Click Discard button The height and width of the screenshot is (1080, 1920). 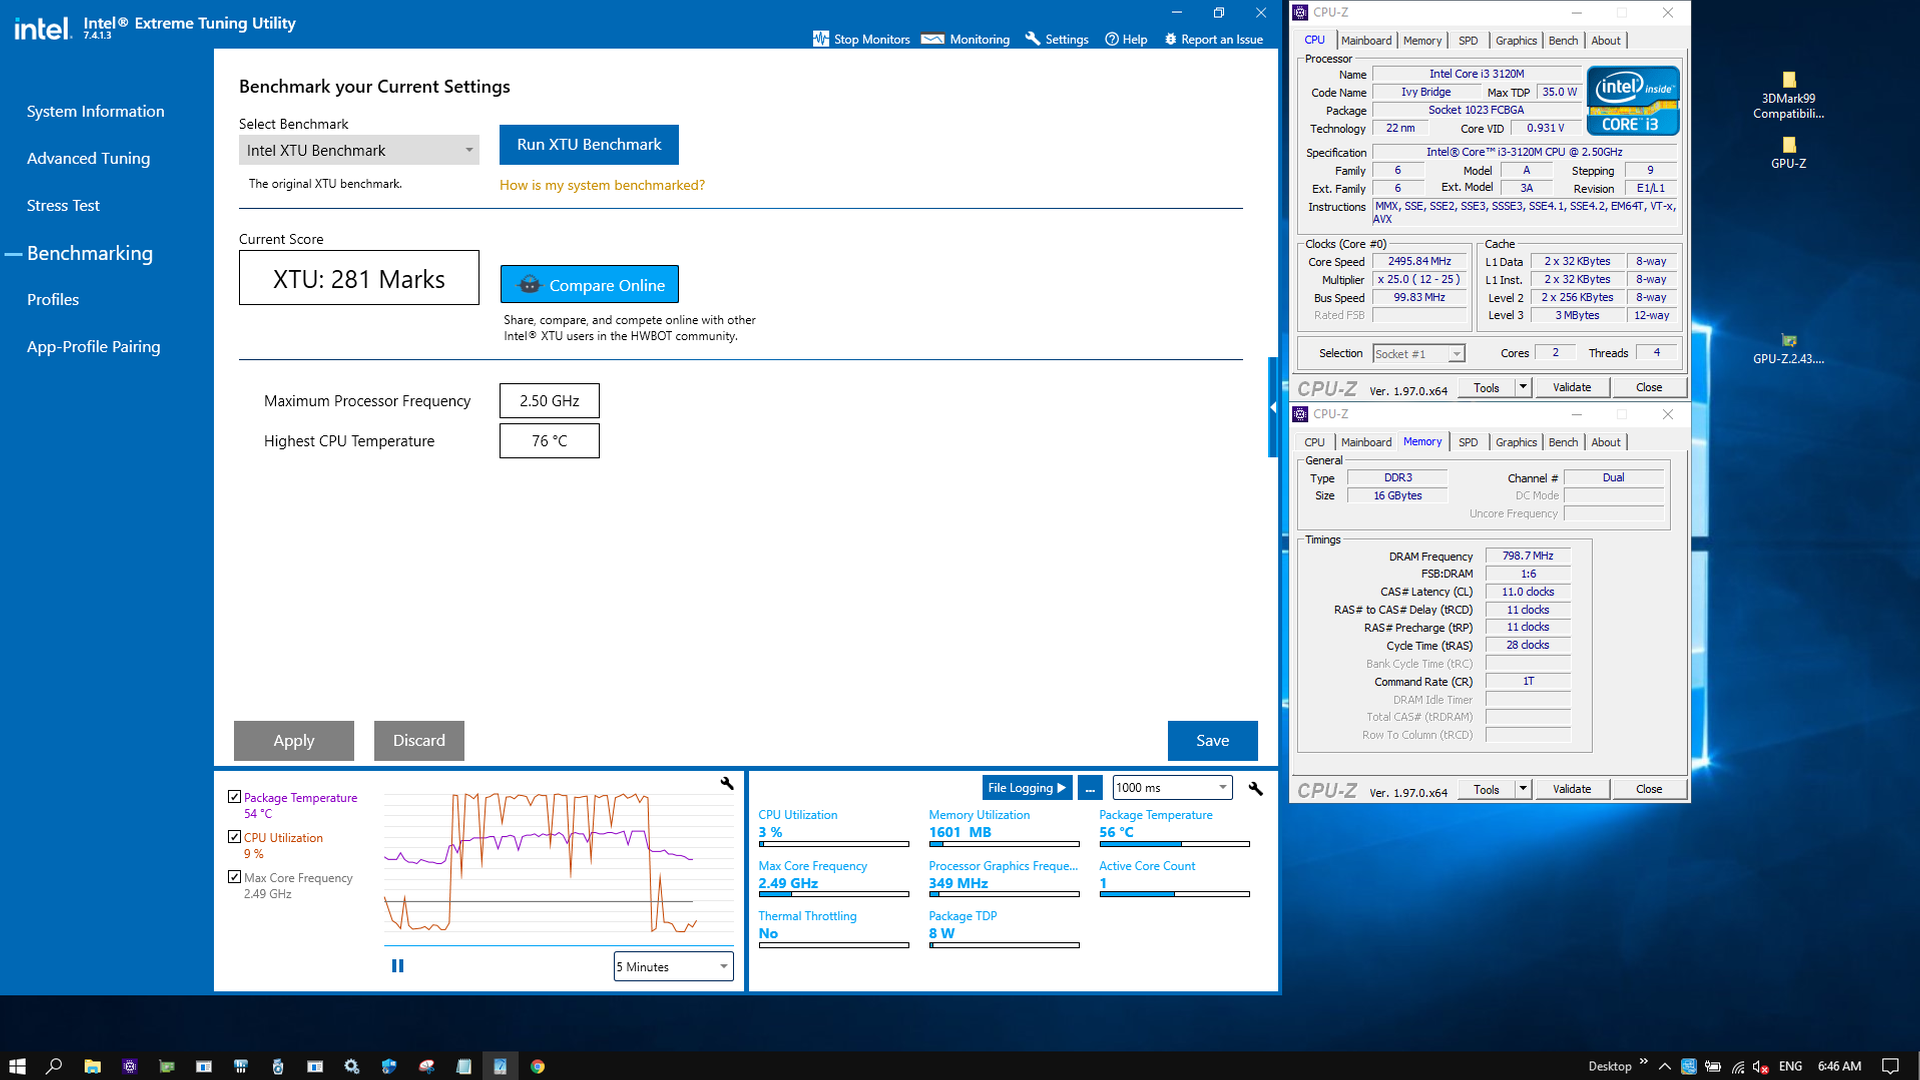419,740
